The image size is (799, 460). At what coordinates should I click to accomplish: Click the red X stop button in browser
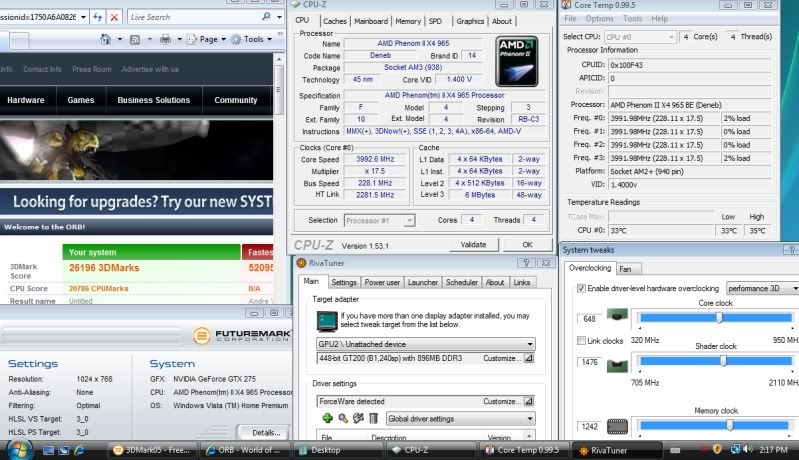pyautogui.click(x=114, y=17)
